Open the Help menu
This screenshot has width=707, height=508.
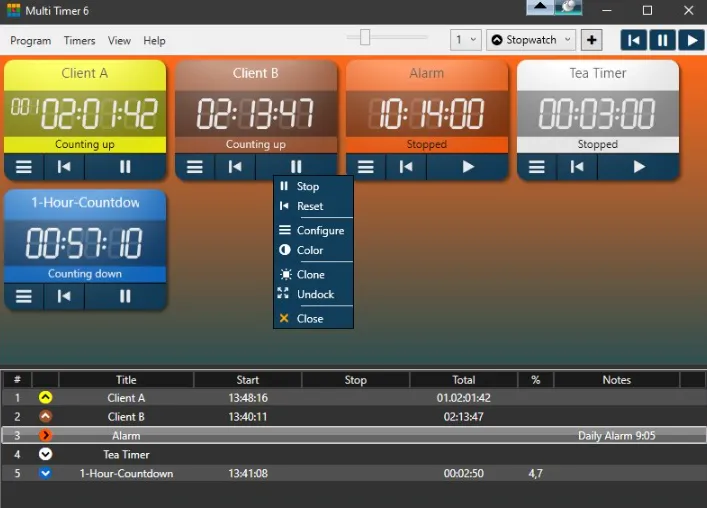[x=154, y=41]
